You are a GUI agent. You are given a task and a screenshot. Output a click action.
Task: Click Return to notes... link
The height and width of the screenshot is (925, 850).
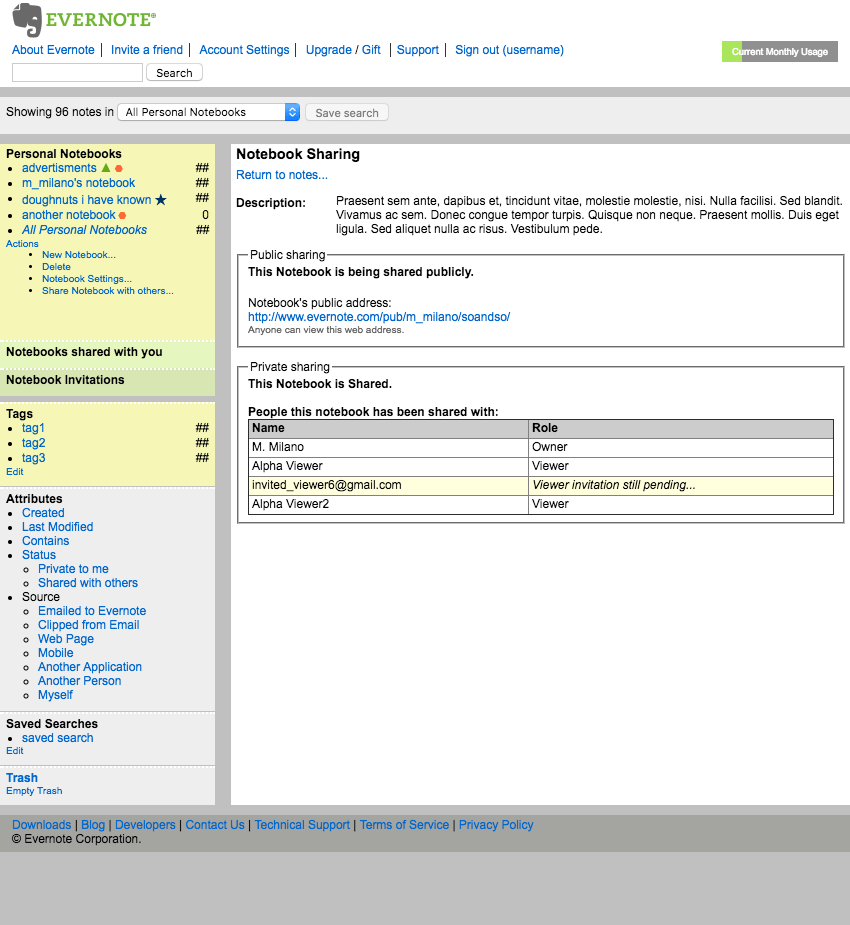pyautogui.click(x=282, y=175)
